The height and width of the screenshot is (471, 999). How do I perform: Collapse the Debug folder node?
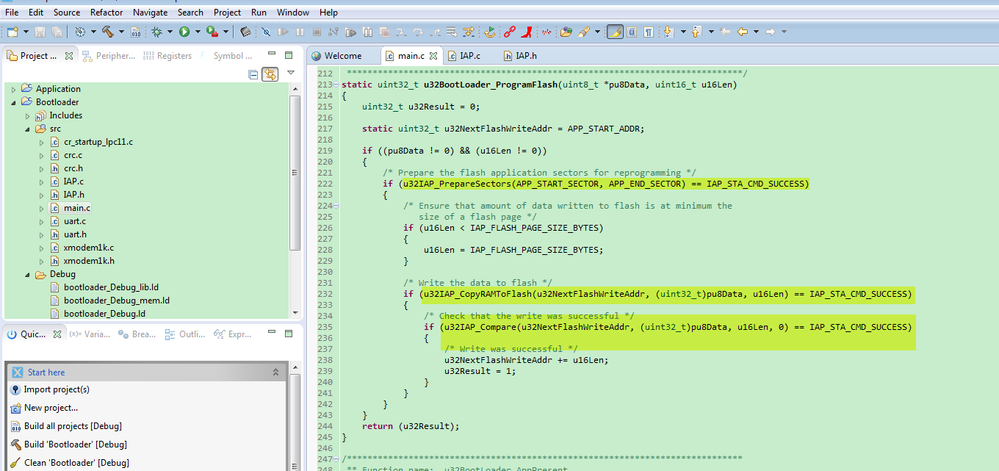click(x=27, y=275)
